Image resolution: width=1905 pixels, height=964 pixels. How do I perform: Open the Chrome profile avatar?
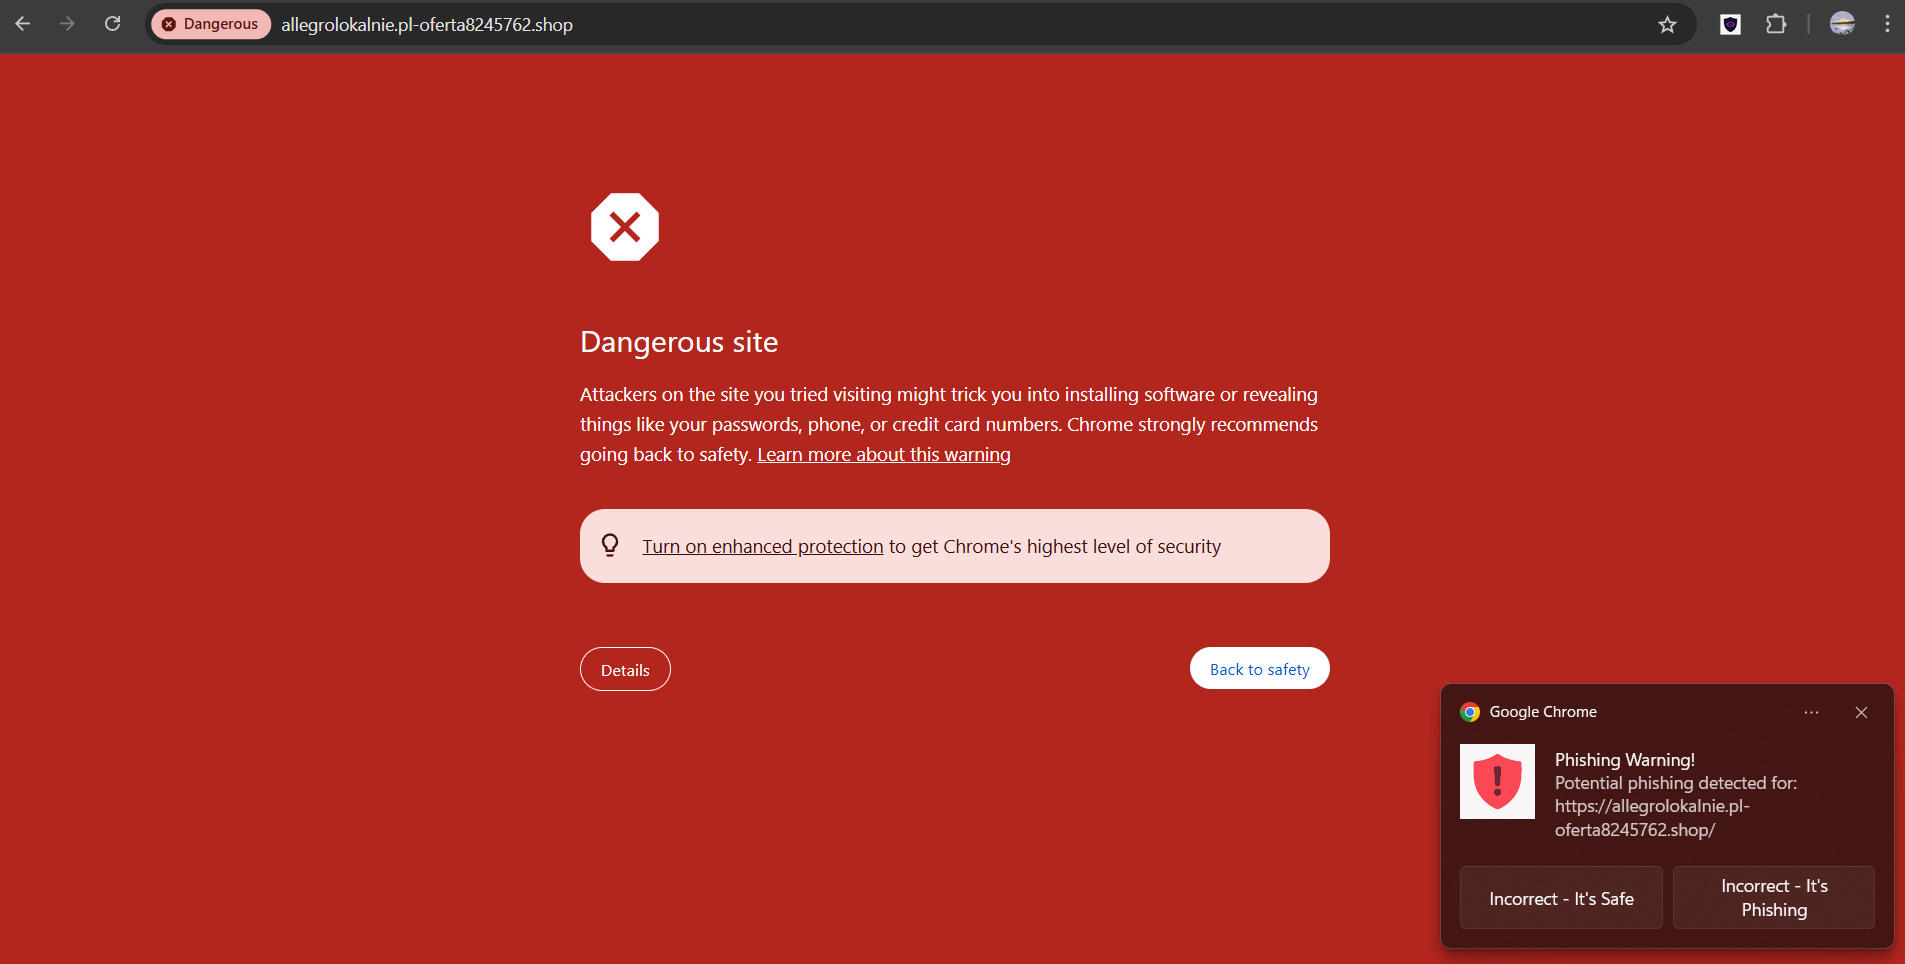tap(1842, 24)
